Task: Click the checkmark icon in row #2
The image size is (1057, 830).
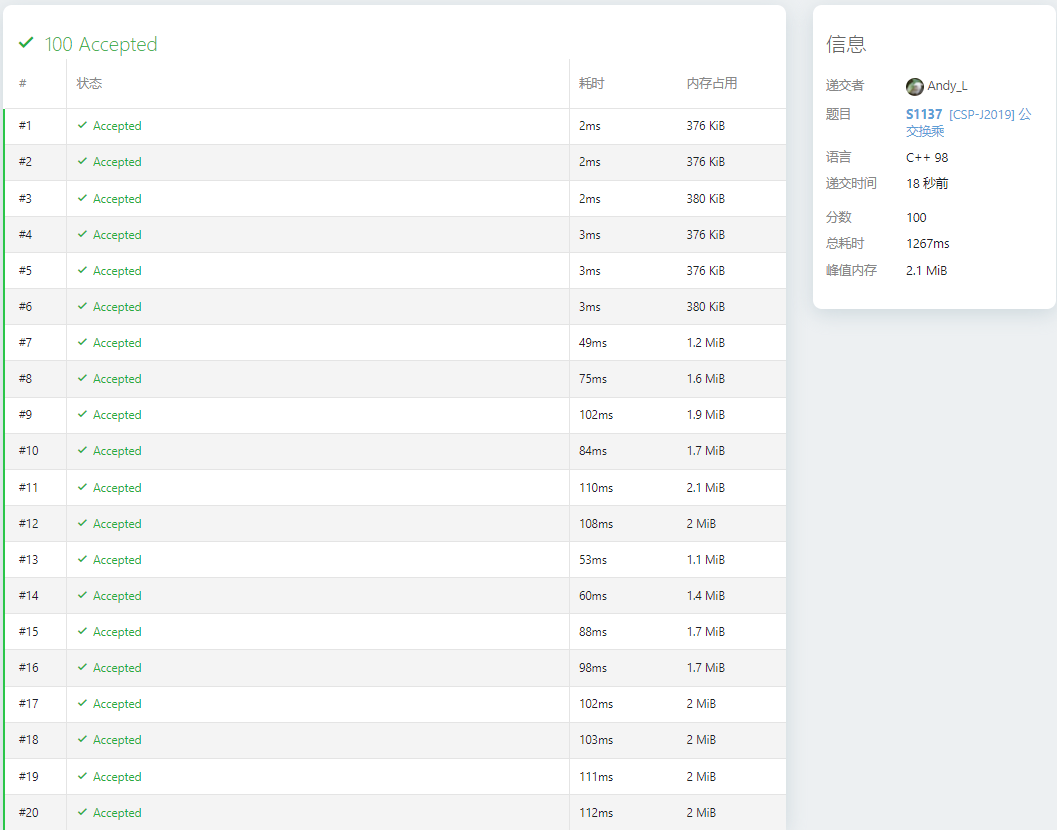Action: (x=82, y=161)
